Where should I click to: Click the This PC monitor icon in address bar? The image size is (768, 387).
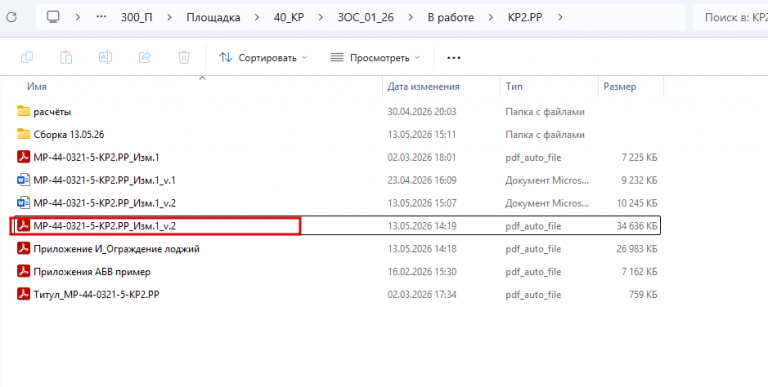tap(53, 17)
